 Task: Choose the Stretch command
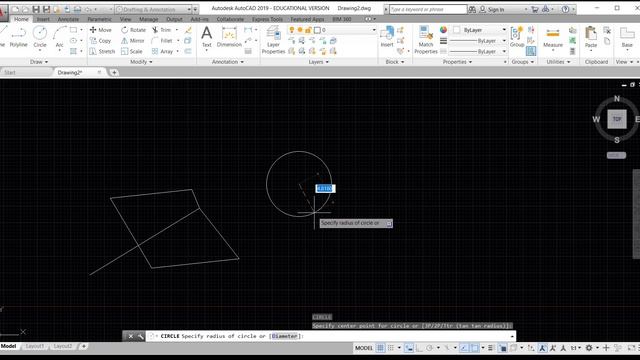[x=102, y=51]
